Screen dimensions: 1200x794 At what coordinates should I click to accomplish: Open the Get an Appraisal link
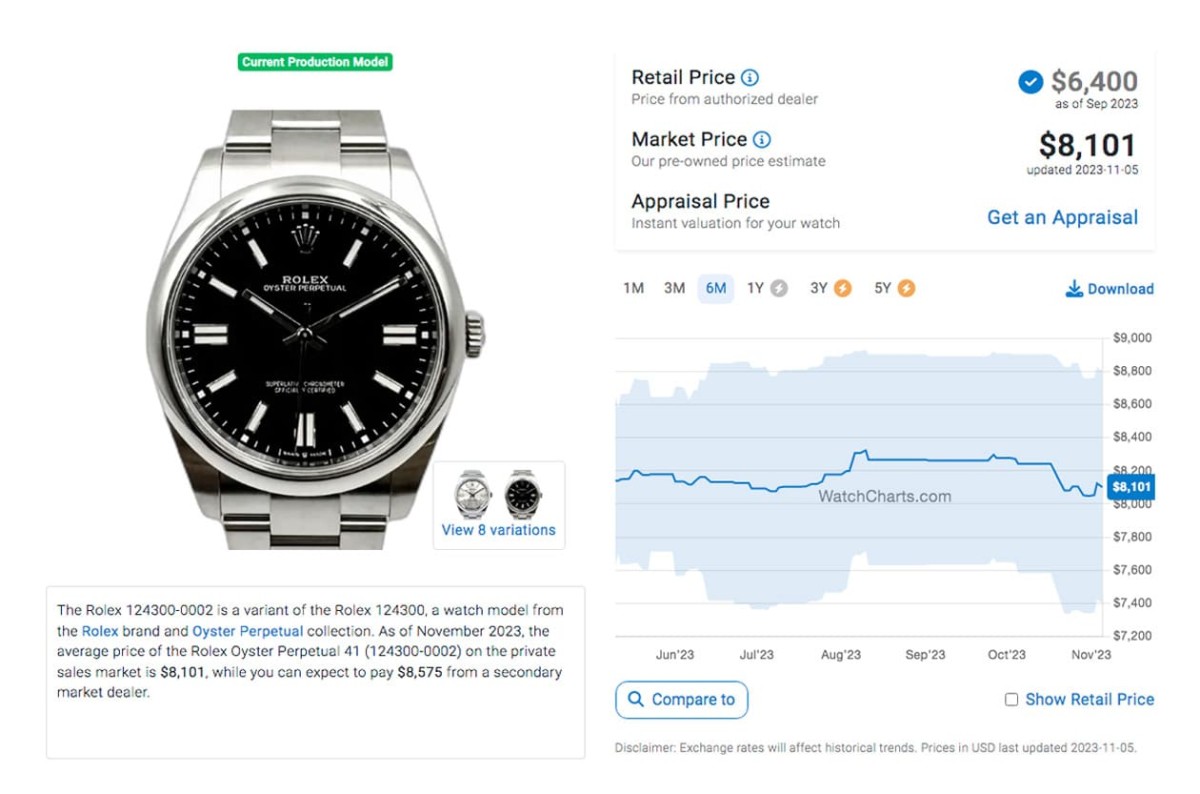click(1062, 218)
